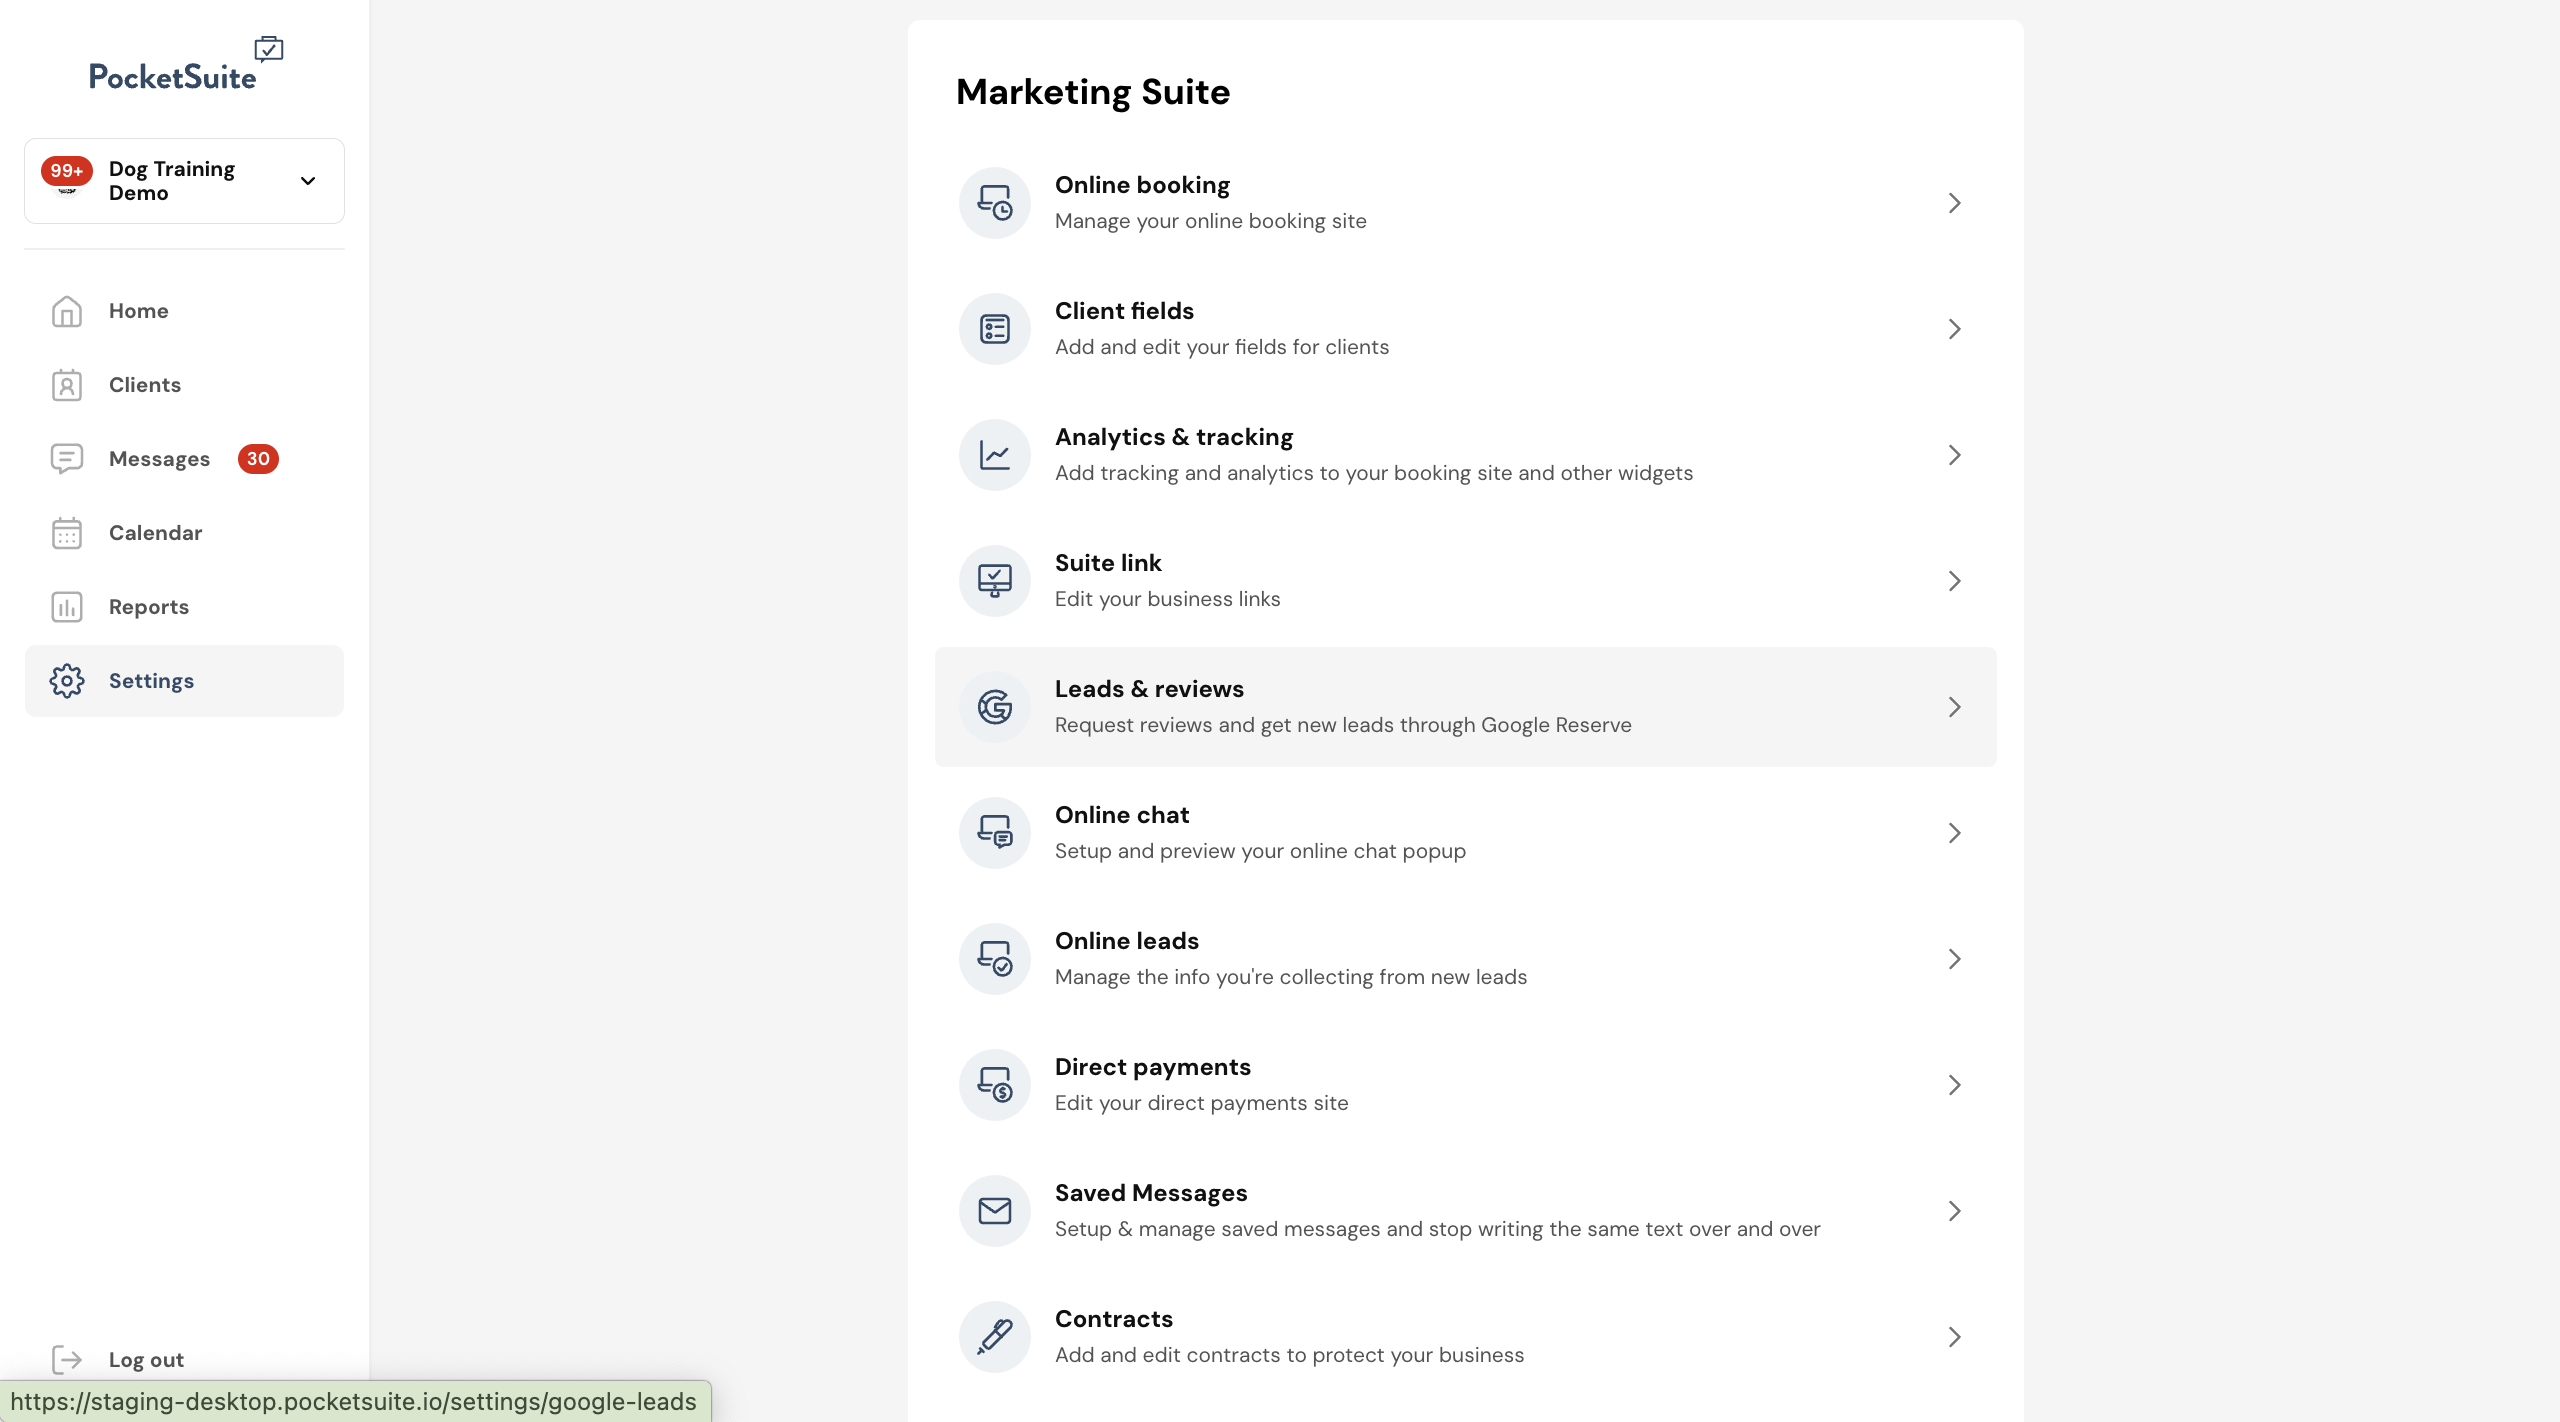Image resolution: width=2560 pixels, height=1422 pixels.
Task: Click the Online leads checkmark icon
Action: point(994,959)
